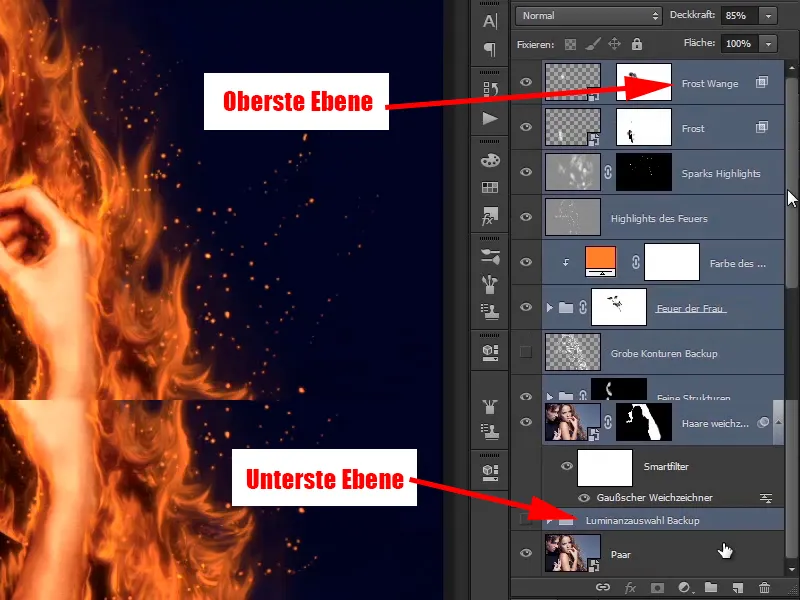Open the Deckkraft opacity dropdown arrow
The width and height of the screenshot is (800, 600).
coord(768,16)
